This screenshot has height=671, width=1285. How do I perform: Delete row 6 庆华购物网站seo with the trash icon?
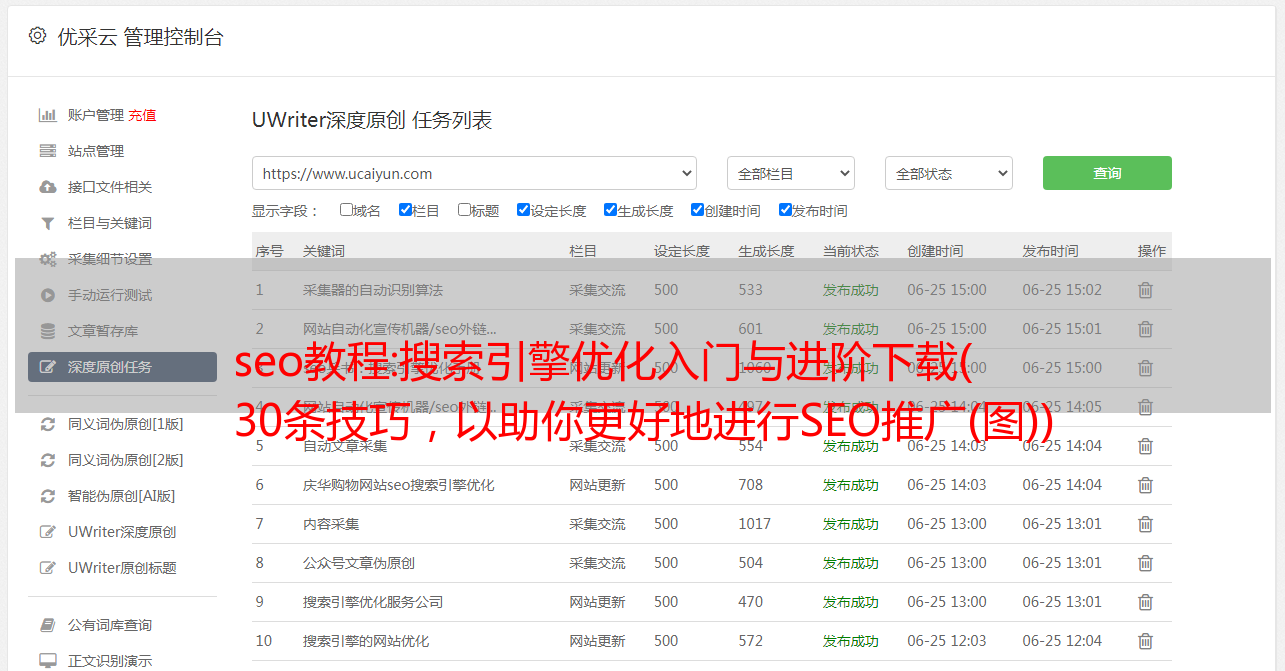pos(1146,485)
